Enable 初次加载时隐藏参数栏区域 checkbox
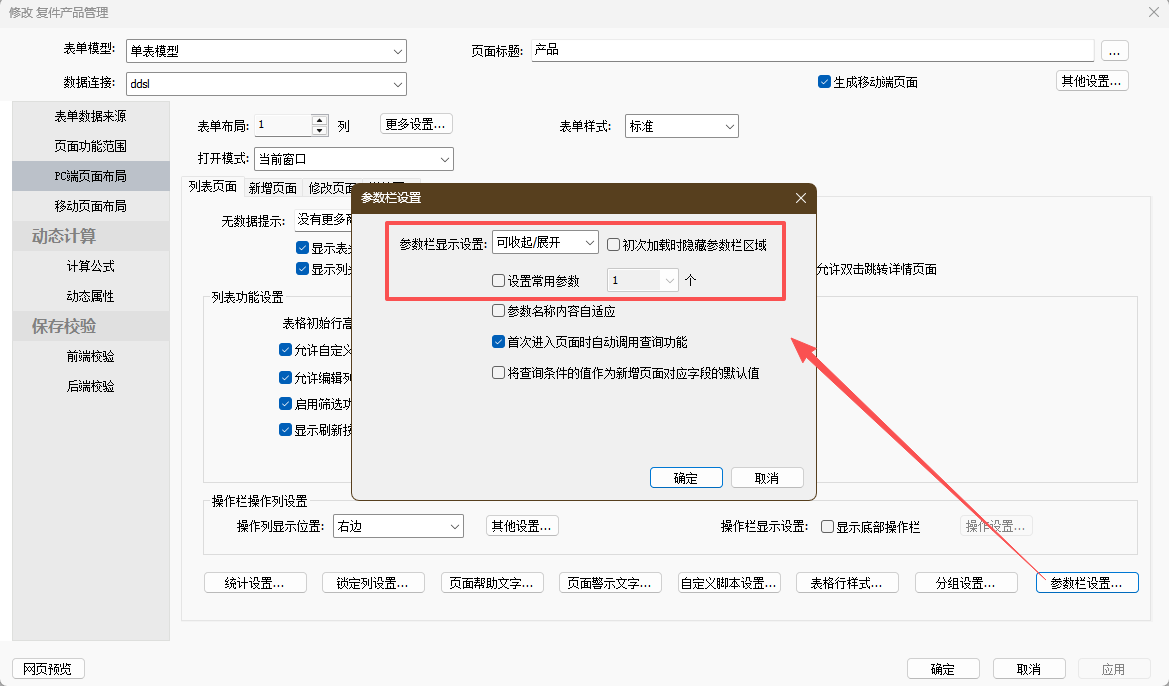This screenshot has height=686, width=1169. pyautogui.click(x=613, y=245)
